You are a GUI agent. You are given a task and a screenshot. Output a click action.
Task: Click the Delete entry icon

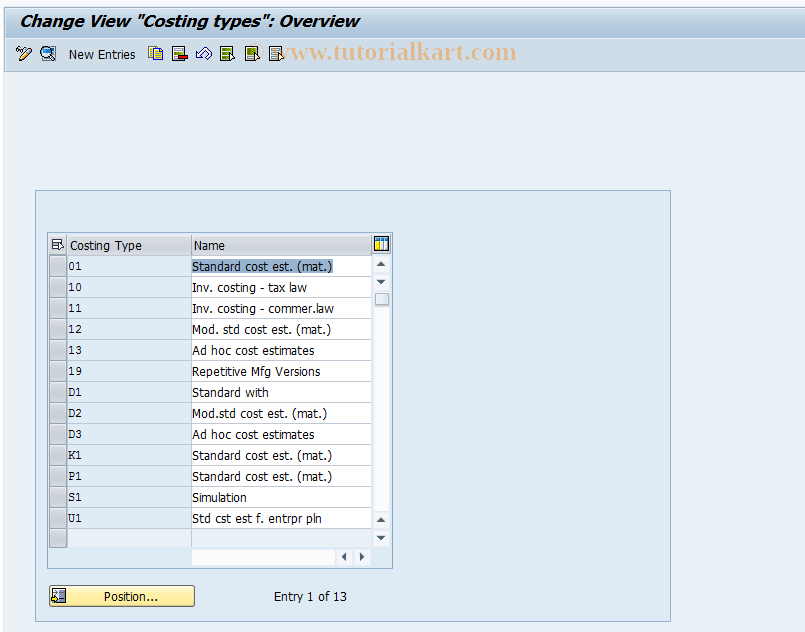point(179,54)
